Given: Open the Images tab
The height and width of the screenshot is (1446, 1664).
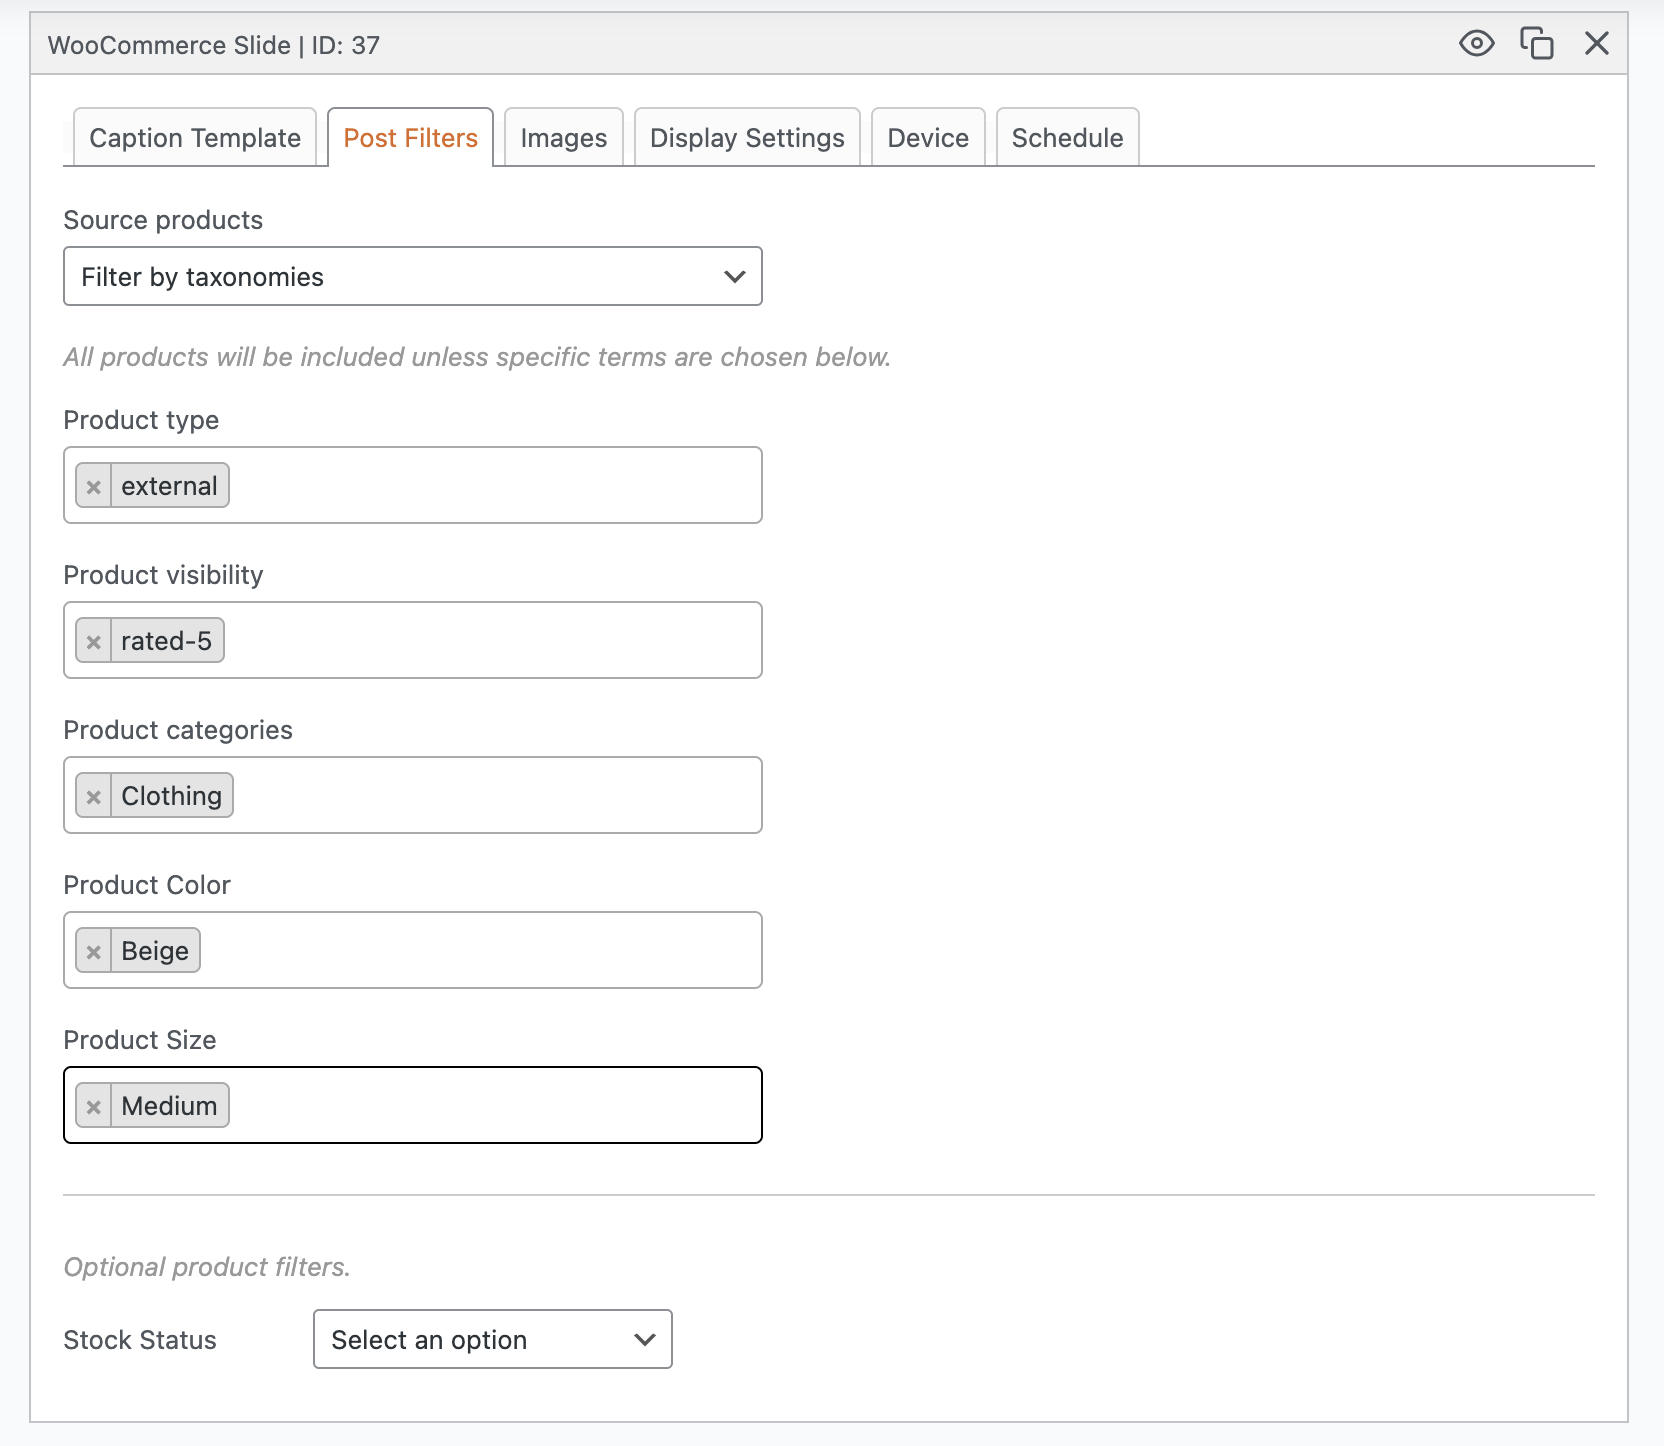Looking at the screenshot, I should pyautogui.click(x=563, y=138).
